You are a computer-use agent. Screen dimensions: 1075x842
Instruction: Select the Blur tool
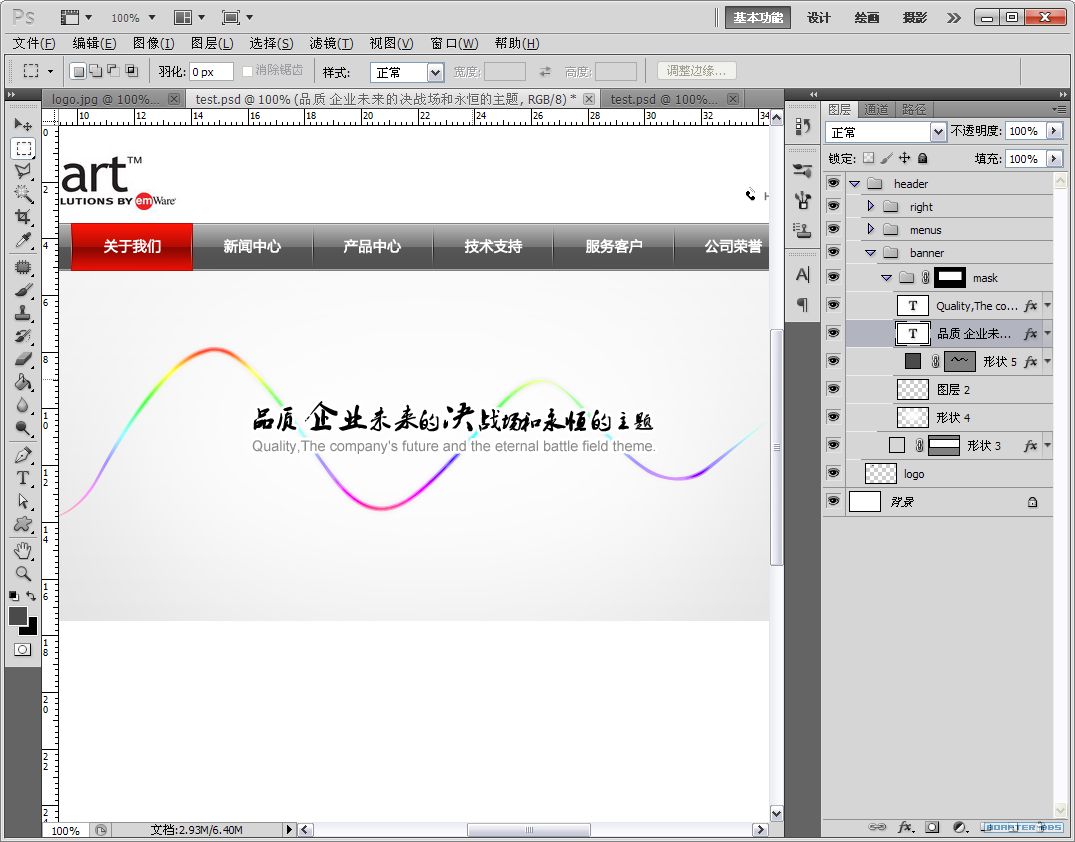pyautogui.click(x=23, y=405)
